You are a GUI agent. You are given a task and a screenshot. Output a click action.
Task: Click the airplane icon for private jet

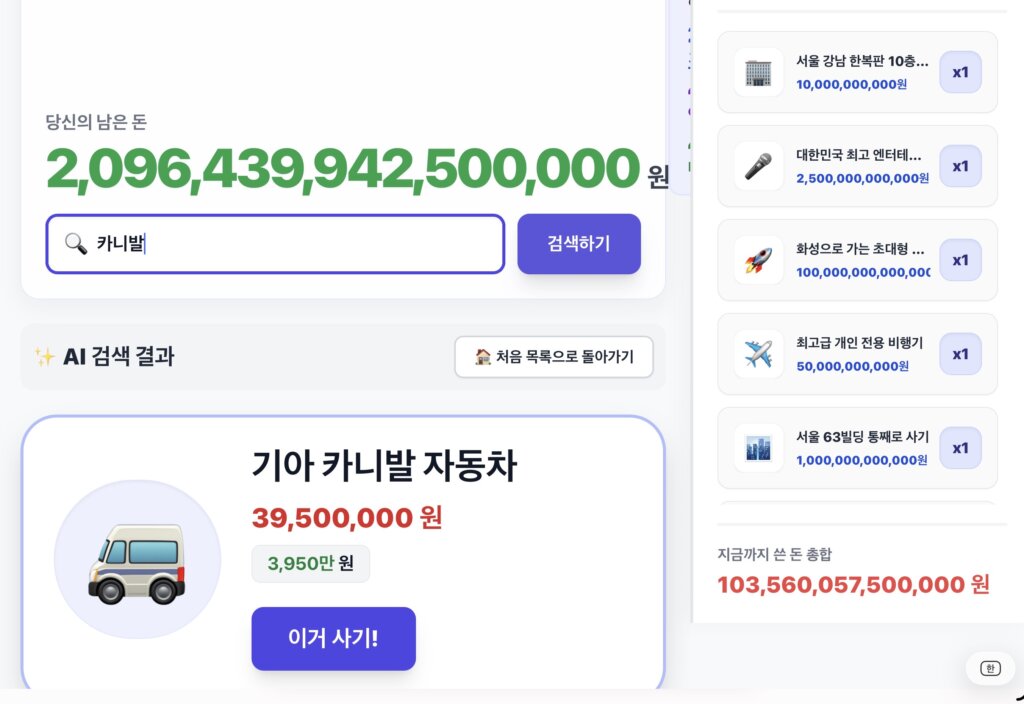758,355
